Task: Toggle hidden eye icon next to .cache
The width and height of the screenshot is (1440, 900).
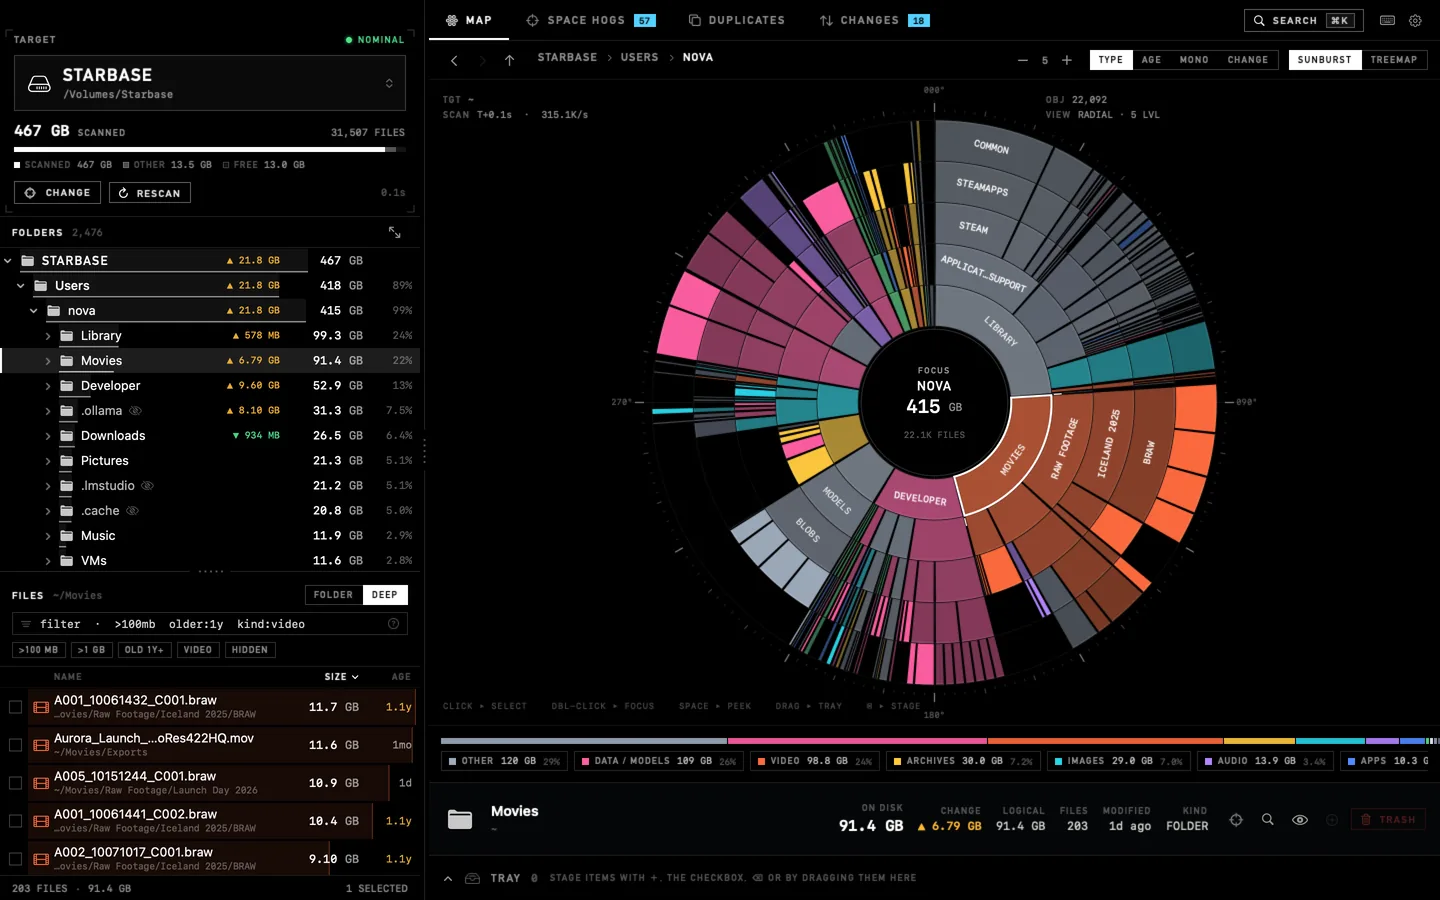Action: 132,511
